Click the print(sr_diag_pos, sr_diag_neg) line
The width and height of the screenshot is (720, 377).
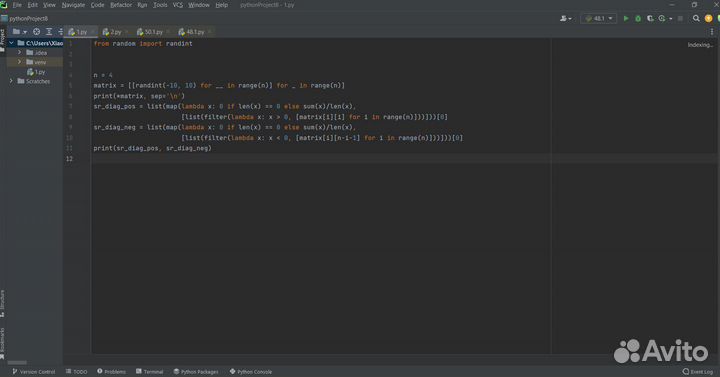pos(152,148)
